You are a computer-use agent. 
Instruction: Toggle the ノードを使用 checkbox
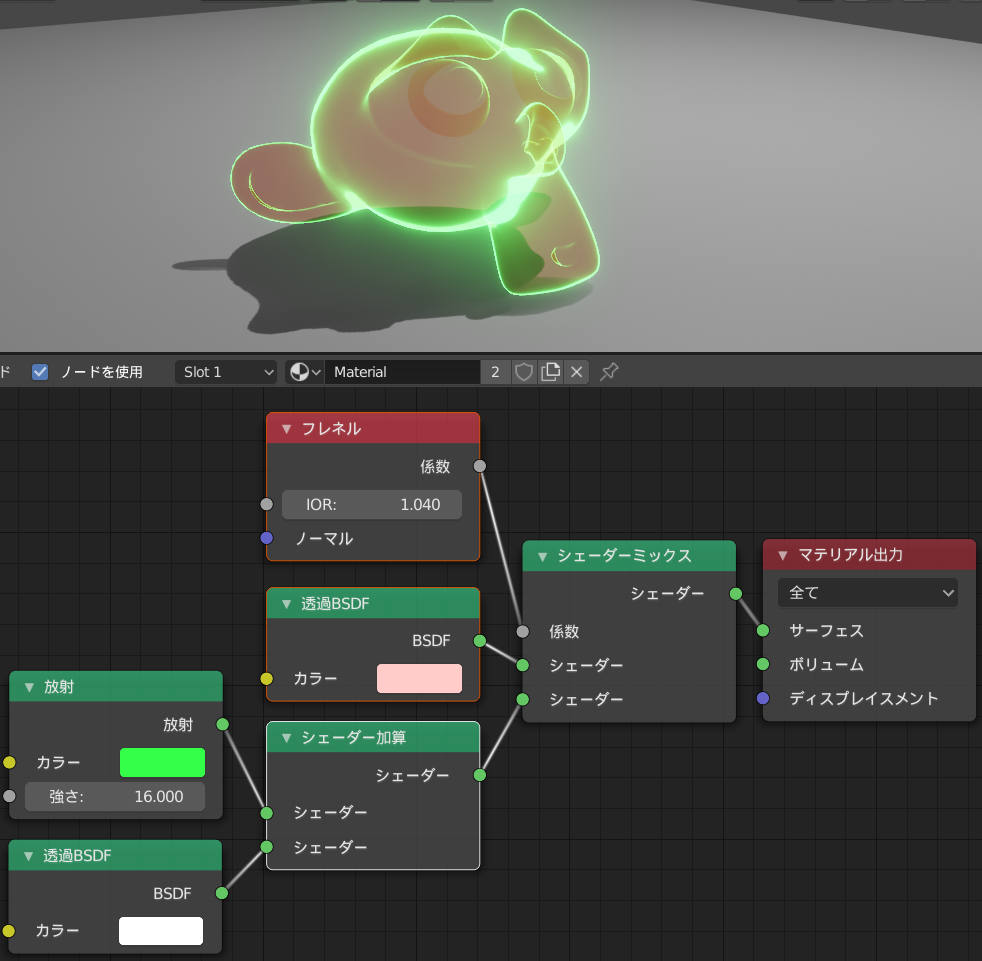pos(40,372)
